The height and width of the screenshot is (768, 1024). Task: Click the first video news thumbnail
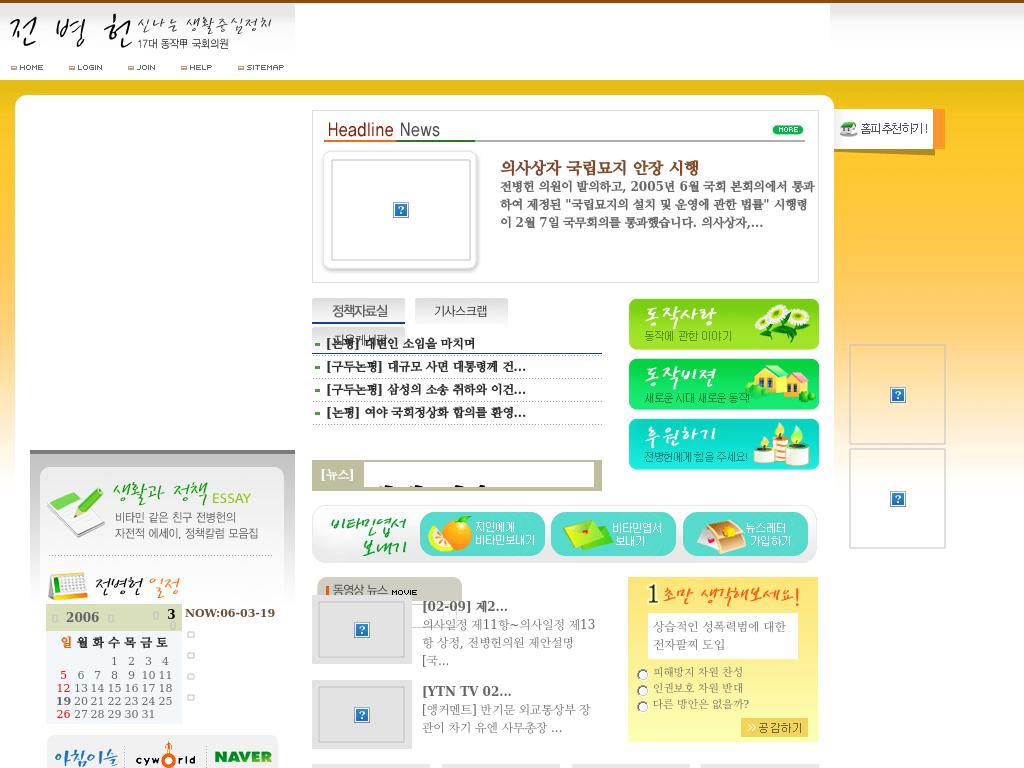[x=362, y=630]
